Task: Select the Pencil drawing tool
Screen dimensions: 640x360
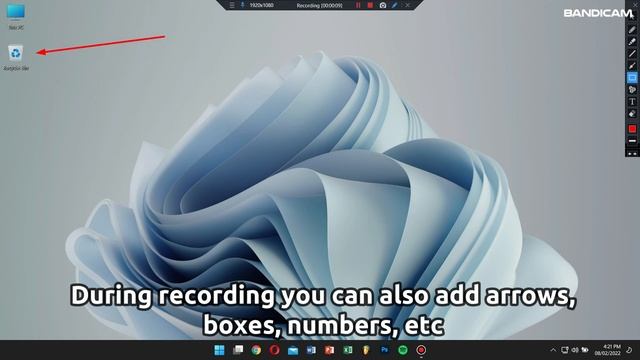Action: (632, 30)
